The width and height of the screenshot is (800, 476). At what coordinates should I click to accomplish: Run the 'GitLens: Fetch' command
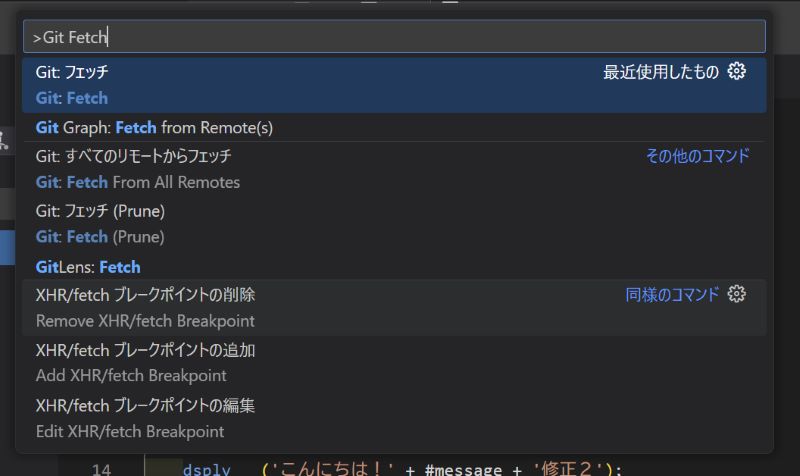[x=394, y=267]
